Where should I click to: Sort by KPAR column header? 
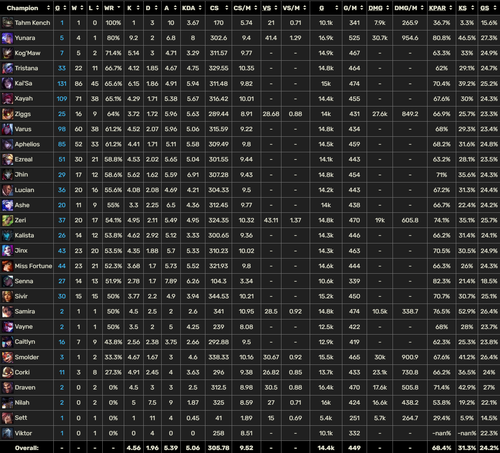point(441,8)
